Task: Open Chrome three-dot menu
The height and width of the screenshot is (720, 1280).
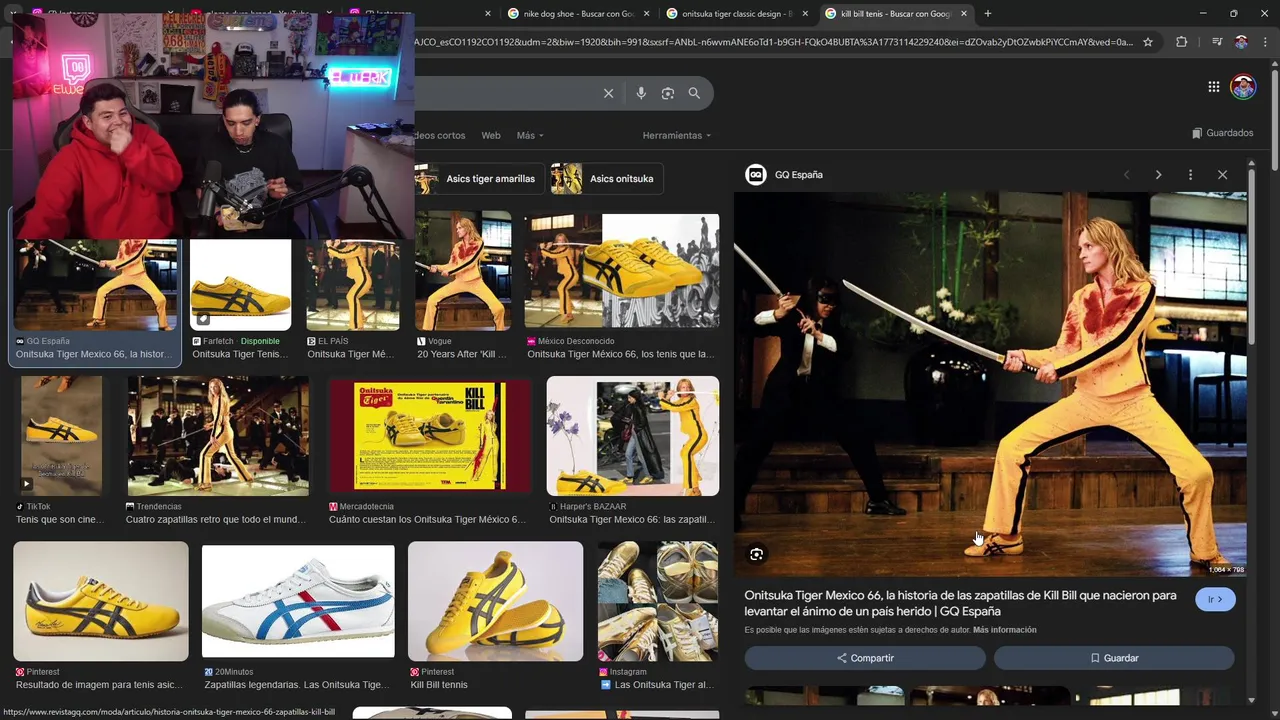Action: tap(1265, 42)
